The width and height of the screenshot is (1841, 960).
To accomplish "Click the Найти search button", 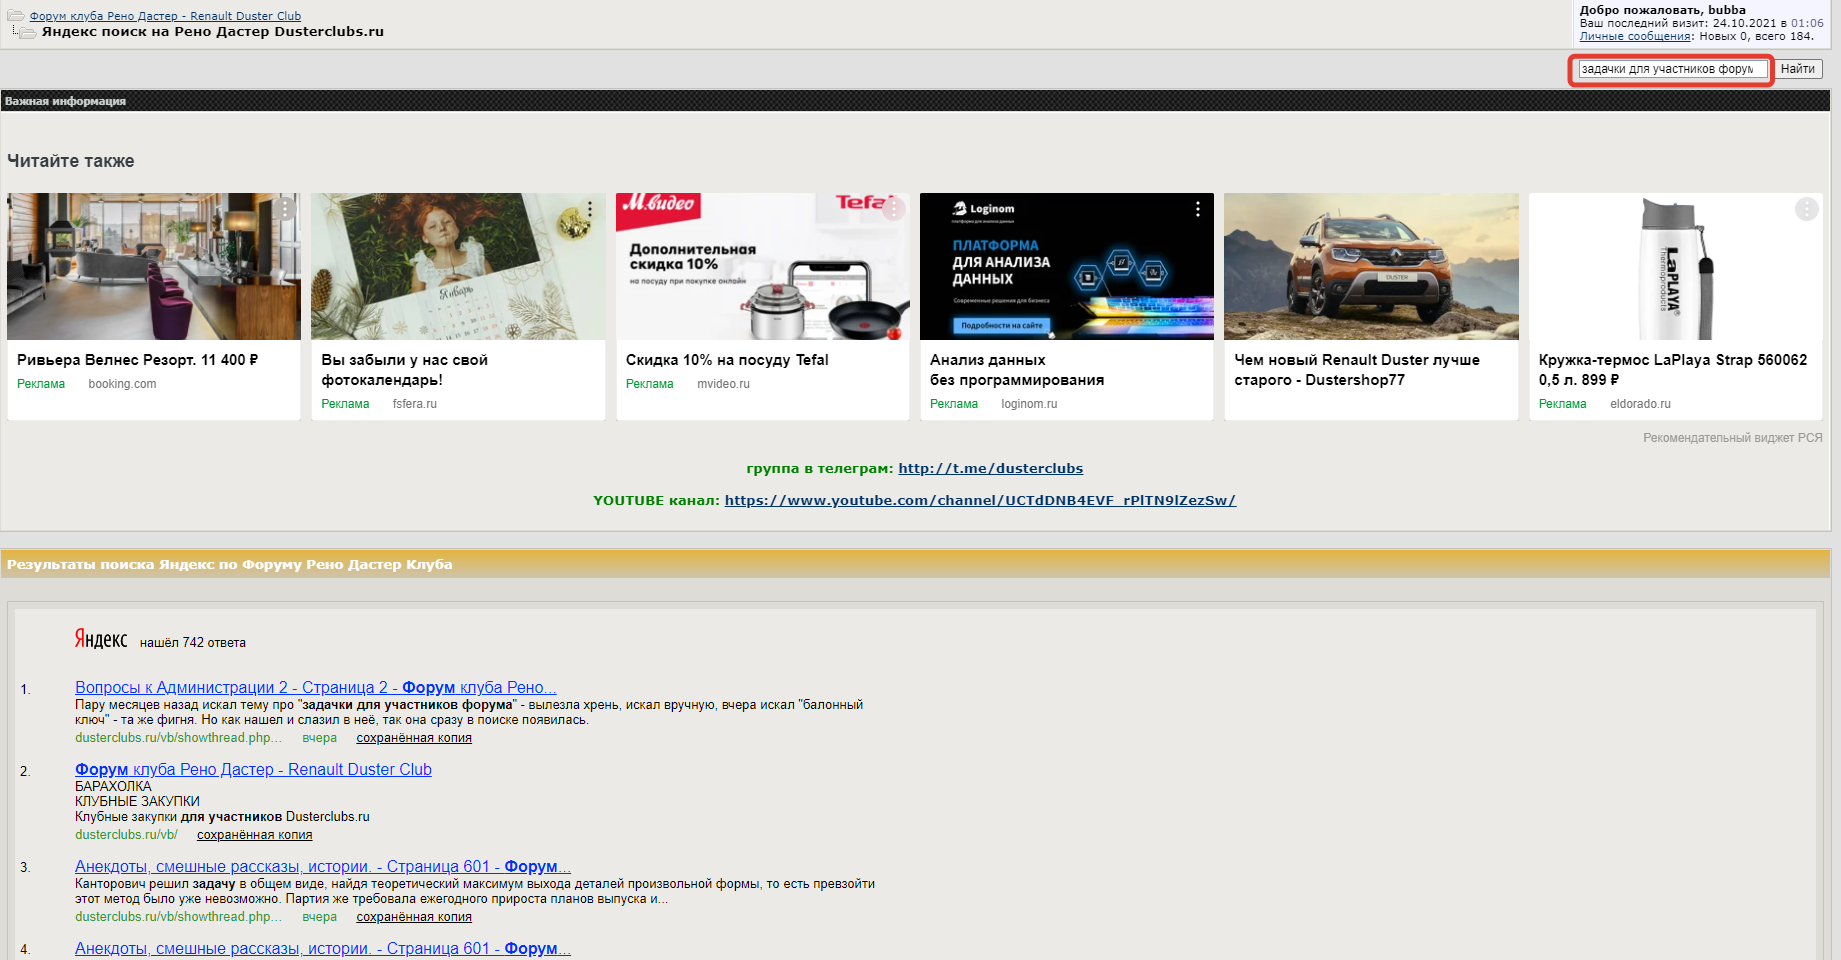I will click(x=1797, y=69).
